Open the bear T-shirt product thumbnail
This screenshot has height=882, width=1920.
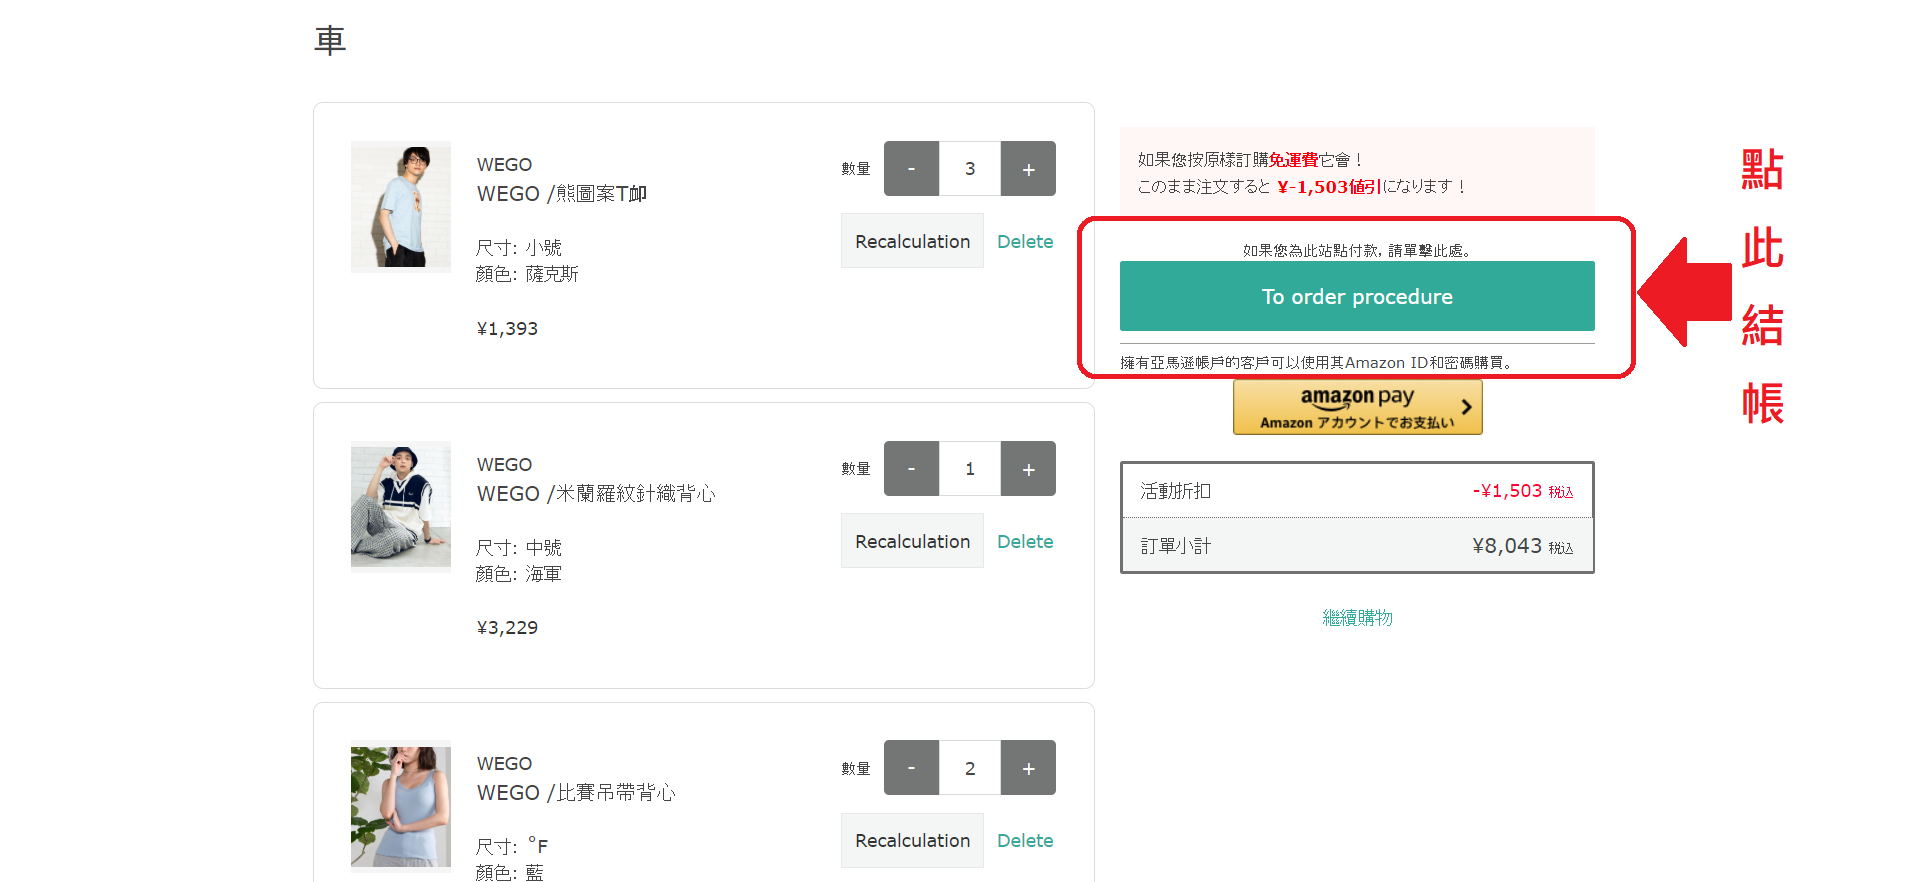(x=401, y=207)
